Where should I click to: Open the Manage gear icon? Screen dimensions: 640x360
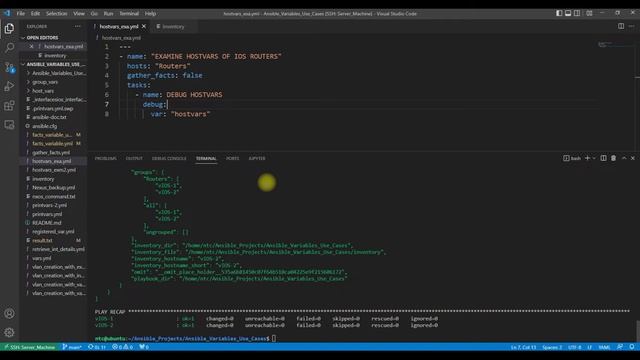point(9,333)
